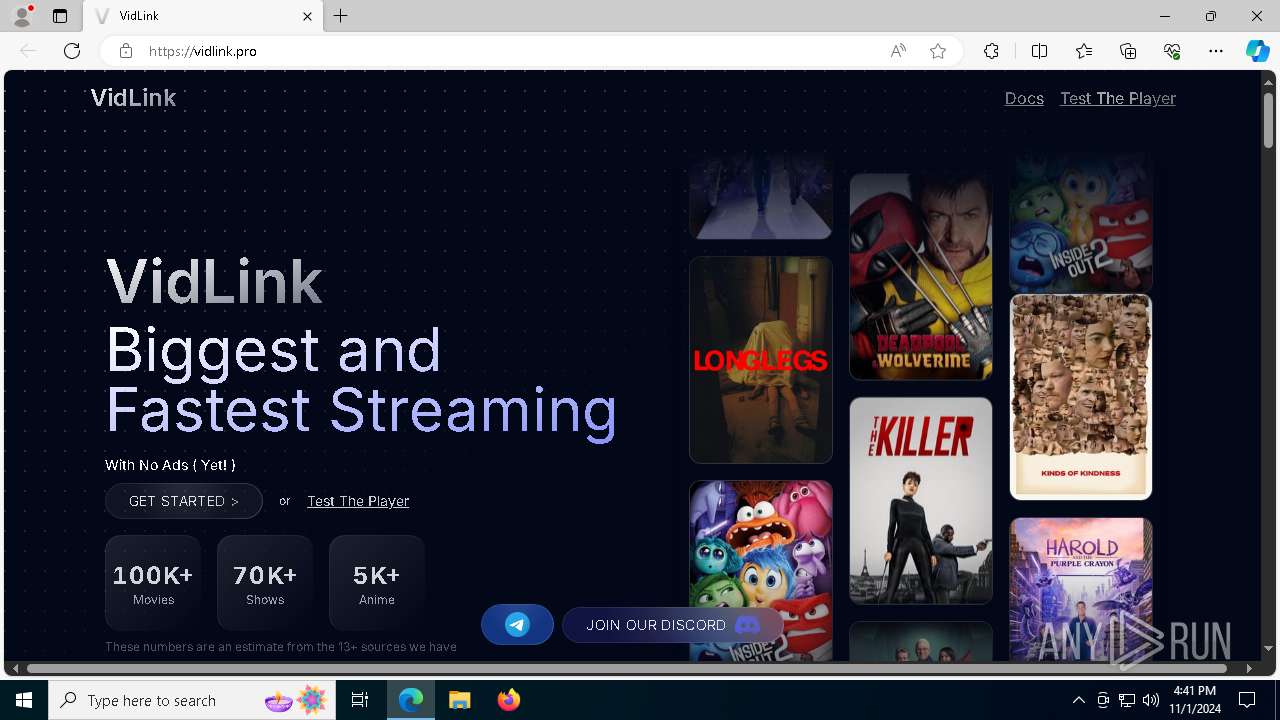Click the VidLink logo in header

click(133, 97)
